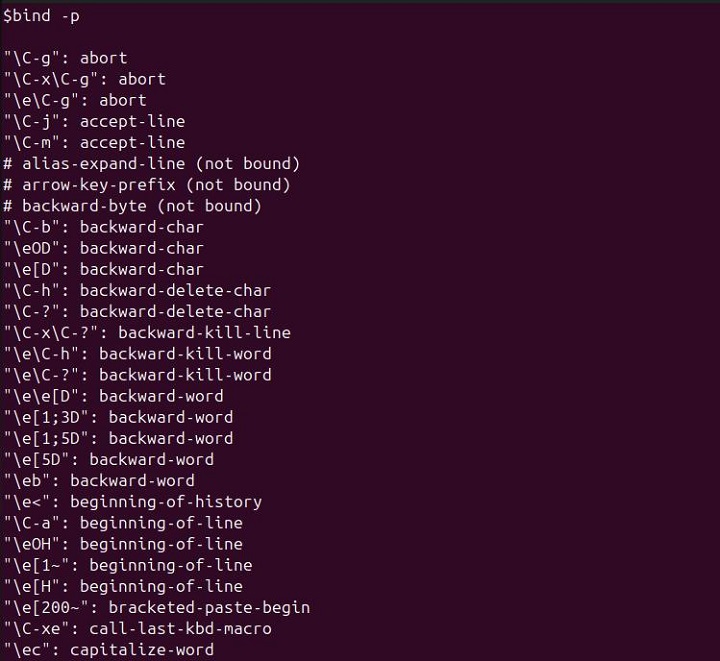
Task: Click the "\e\C-h": backward-kill-word line
Action: point(137,354)
